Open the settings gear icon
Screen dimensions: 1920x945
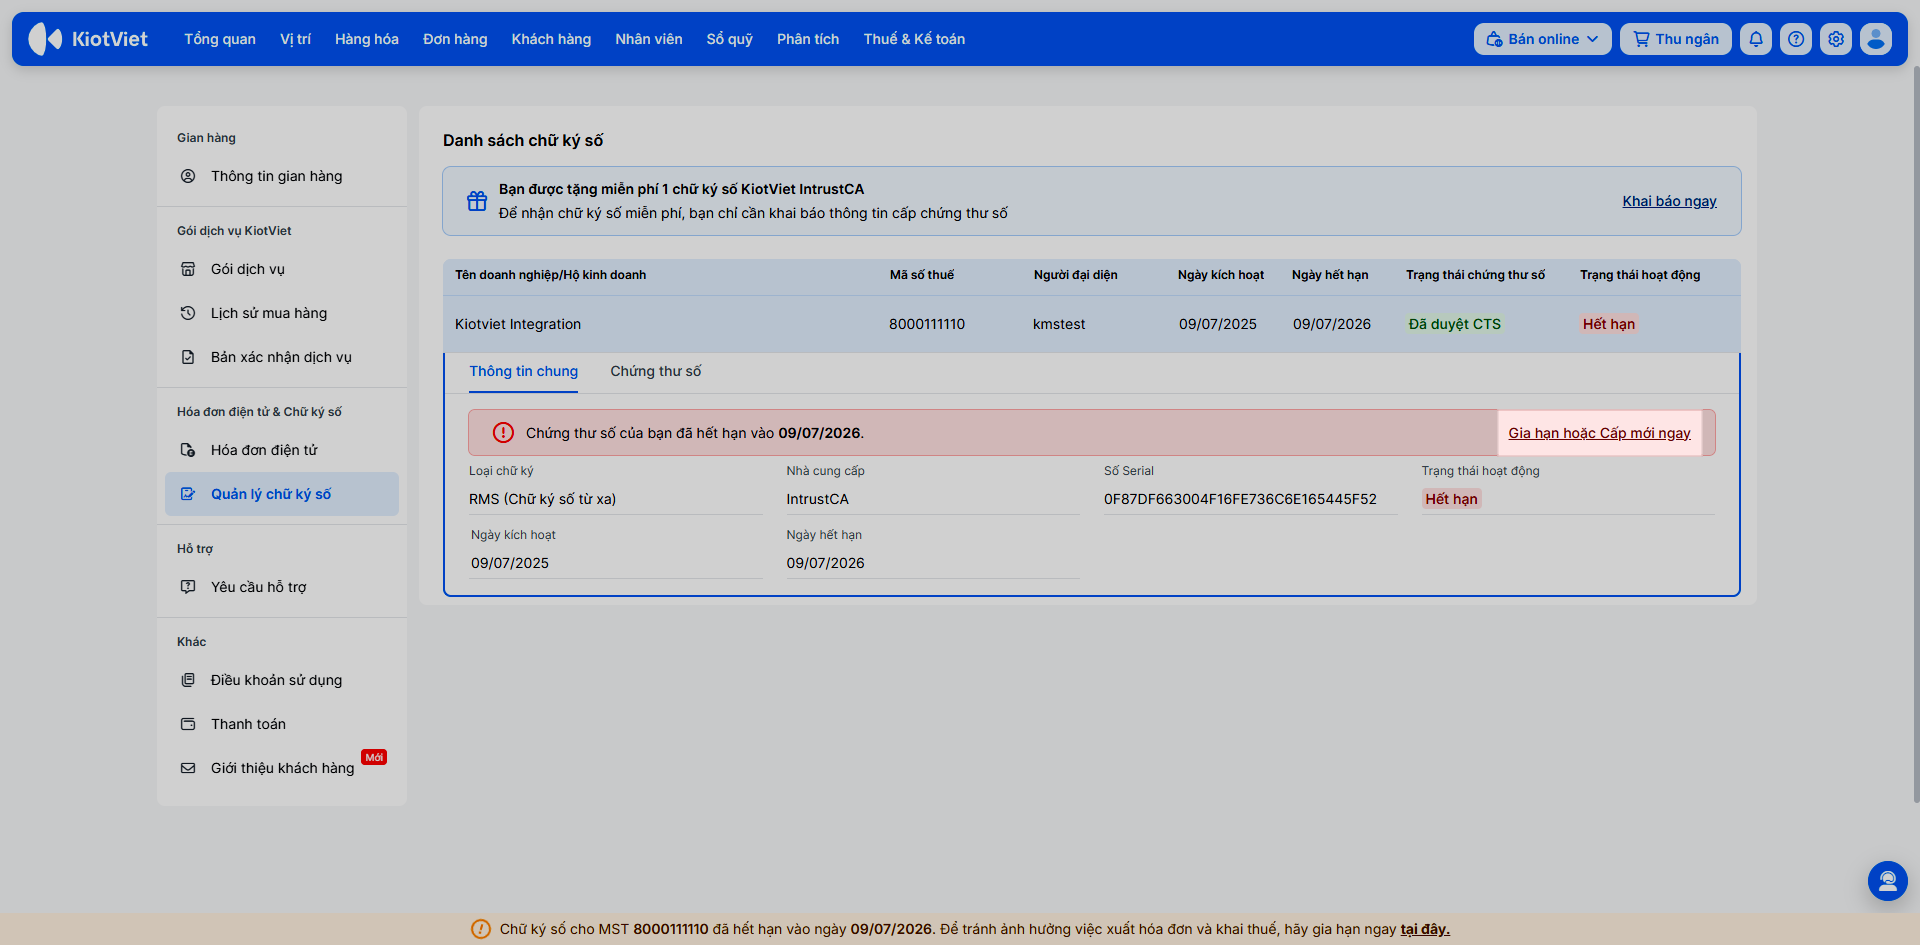(1836, 39)
